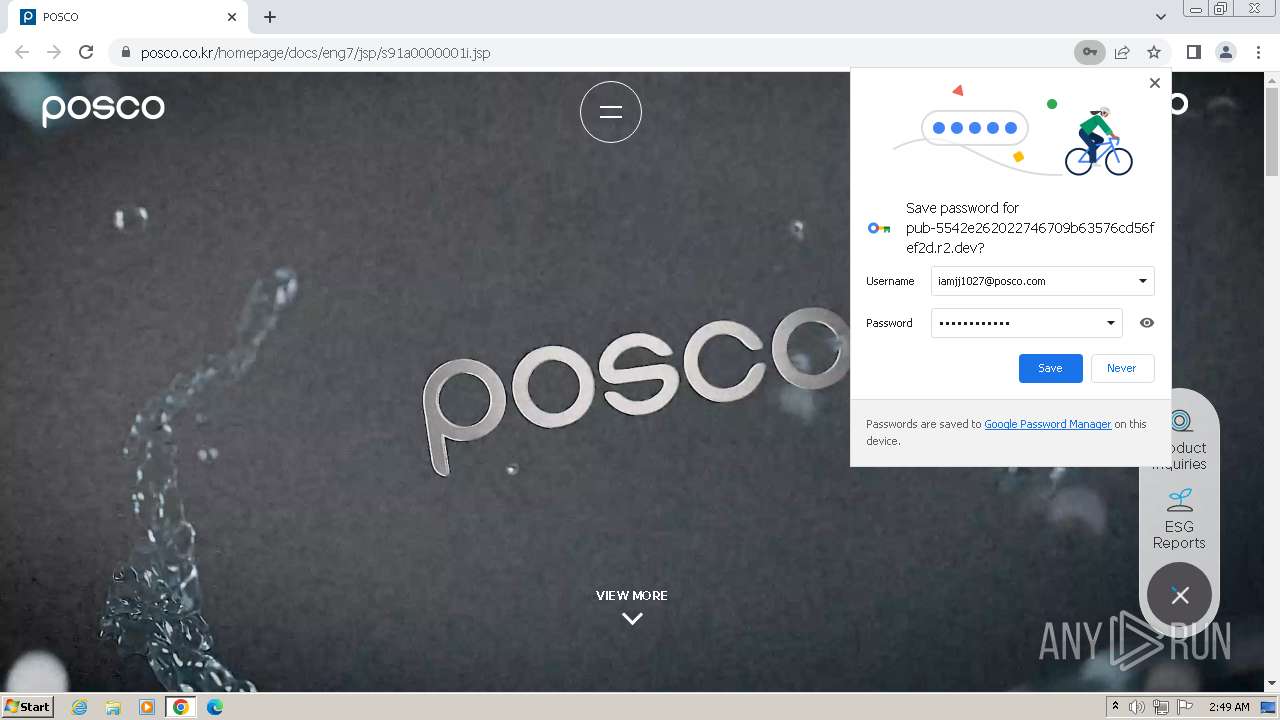Click the password key icon in address bar
Viewport: 1280px width, 720px height.
click(x=1090, y=52)
